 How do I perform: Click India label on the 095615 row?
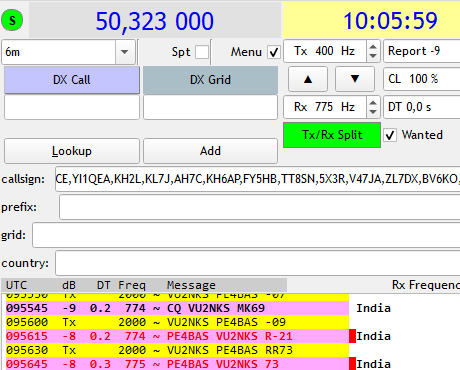373,336
